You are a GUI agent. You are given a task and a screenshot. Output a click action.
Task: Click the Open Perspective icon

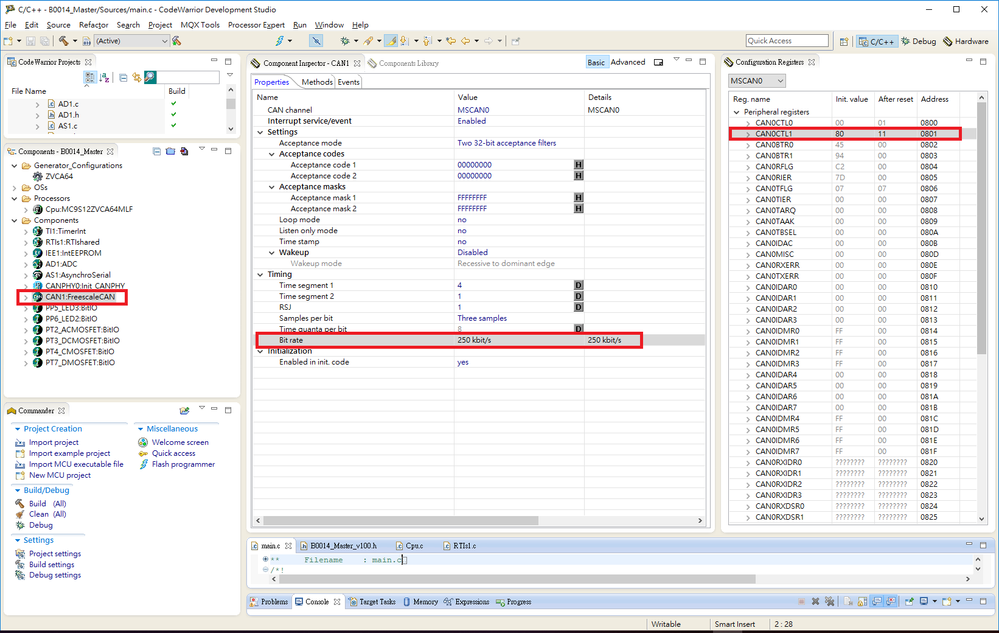(844, 41)
